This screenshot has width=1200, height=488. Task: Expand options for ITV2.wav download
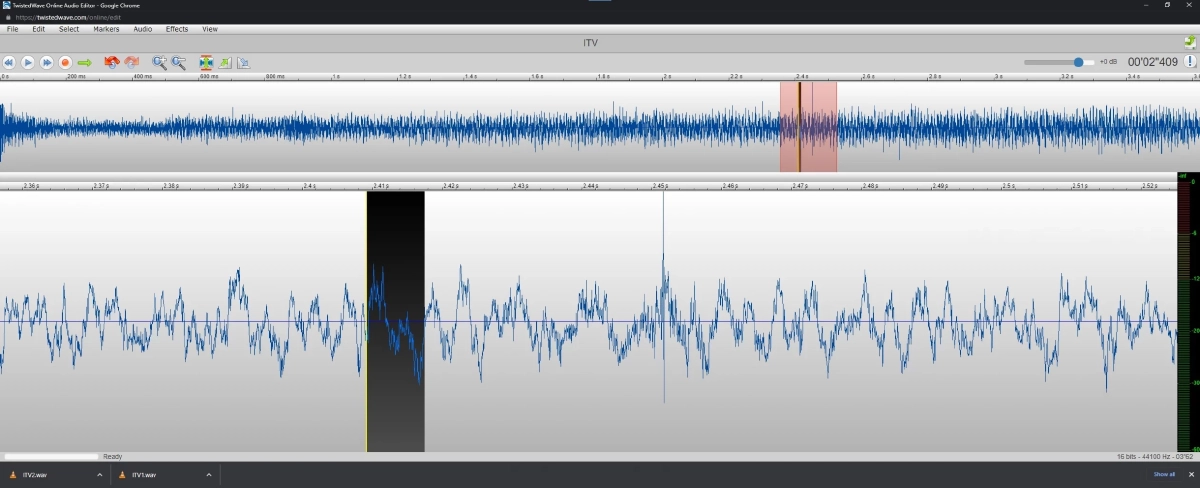click(100, 474)
